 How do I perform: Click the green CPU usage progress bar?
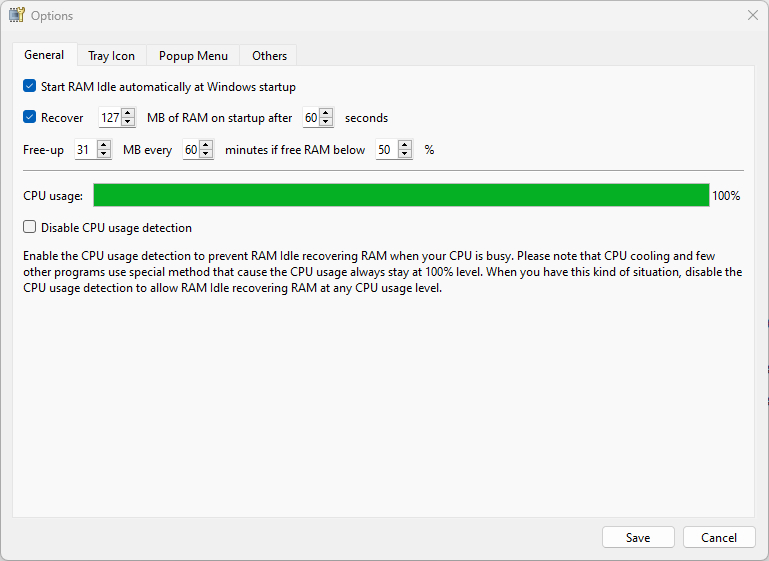(401, 195)
